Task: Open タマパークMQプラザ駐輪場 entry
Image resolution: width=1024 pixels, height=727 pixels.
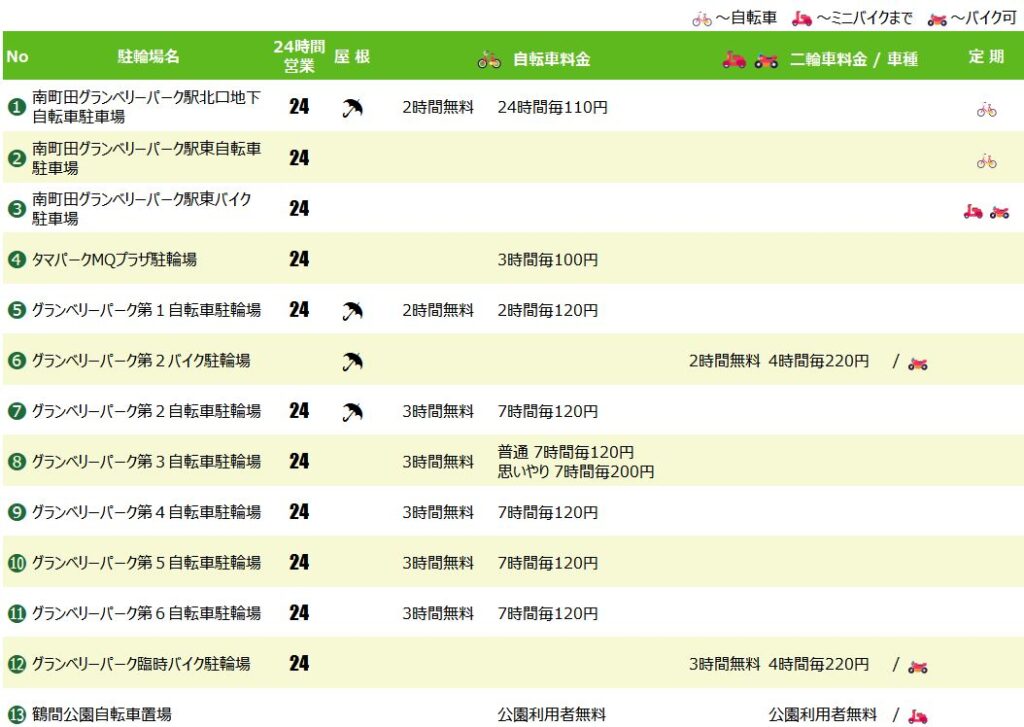Action: pos(114,259)
